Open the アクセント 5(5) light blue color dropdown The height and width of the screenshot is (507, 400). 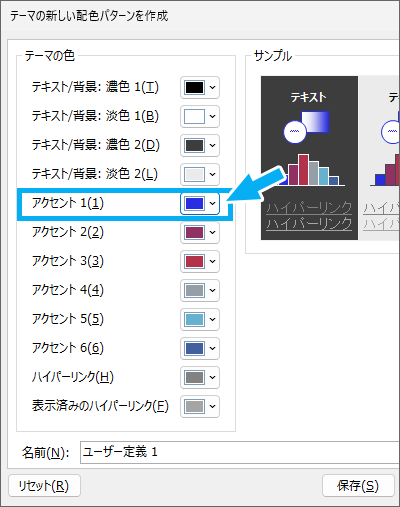tap(200, 319)
